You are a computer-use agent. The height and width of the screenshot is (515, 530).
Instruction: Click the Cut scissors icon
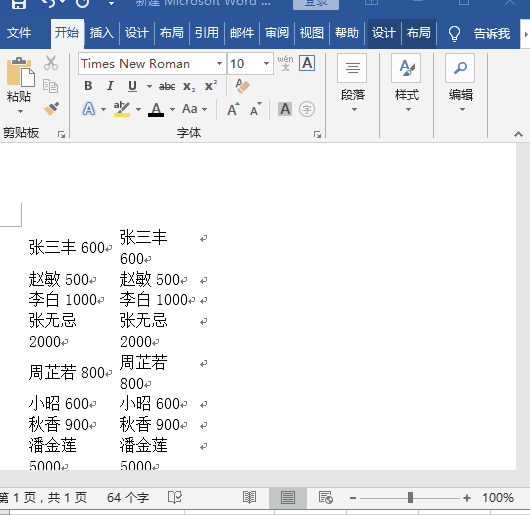[x=51, y=63]
